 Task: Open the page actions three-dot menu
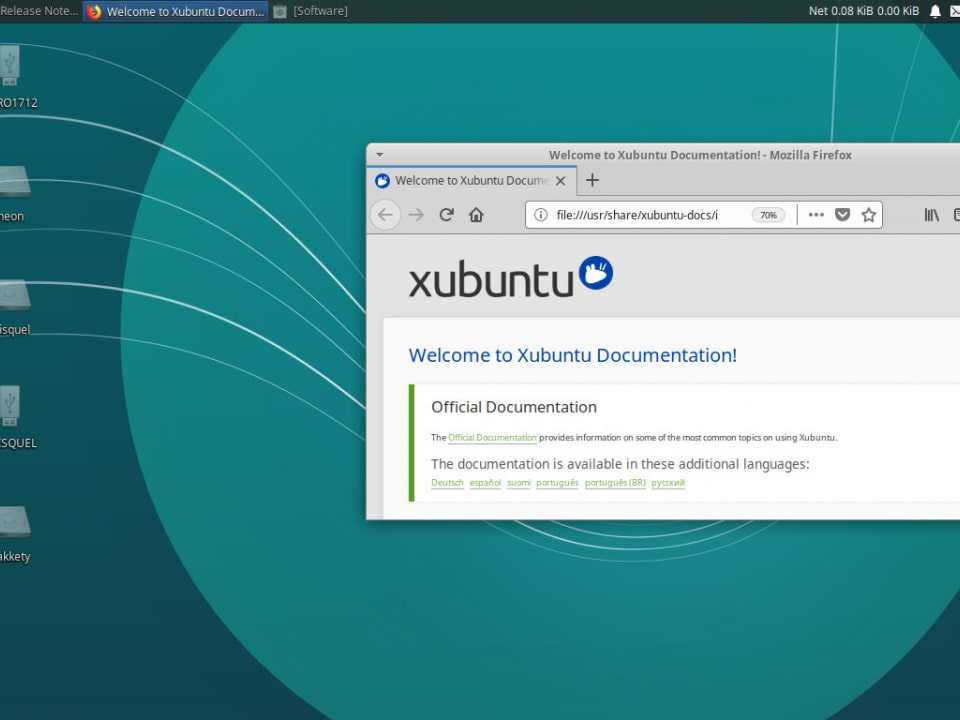[x=816, y=215]
